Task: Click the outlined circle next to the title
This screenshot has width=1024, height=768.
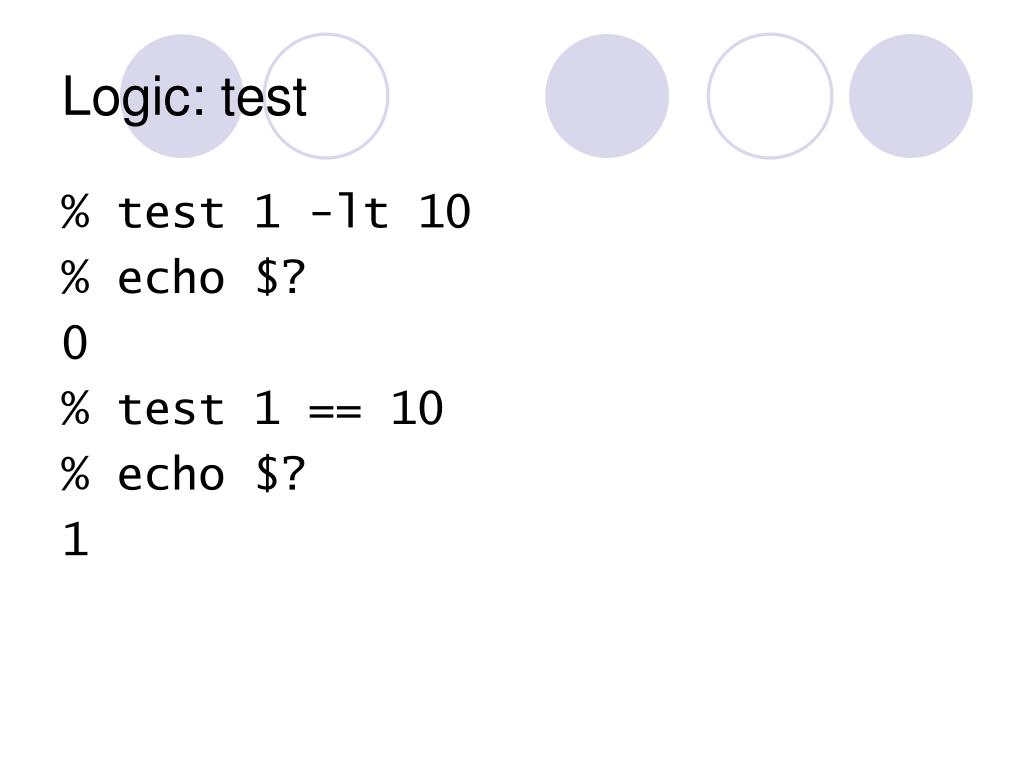Action: pos(326,96)
